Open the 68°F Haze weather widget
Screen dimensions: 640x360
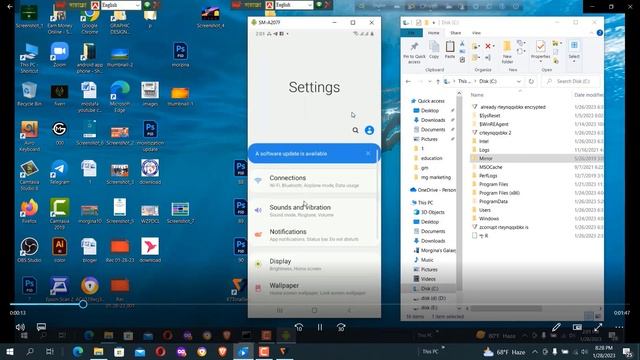(x=504, y=351)
